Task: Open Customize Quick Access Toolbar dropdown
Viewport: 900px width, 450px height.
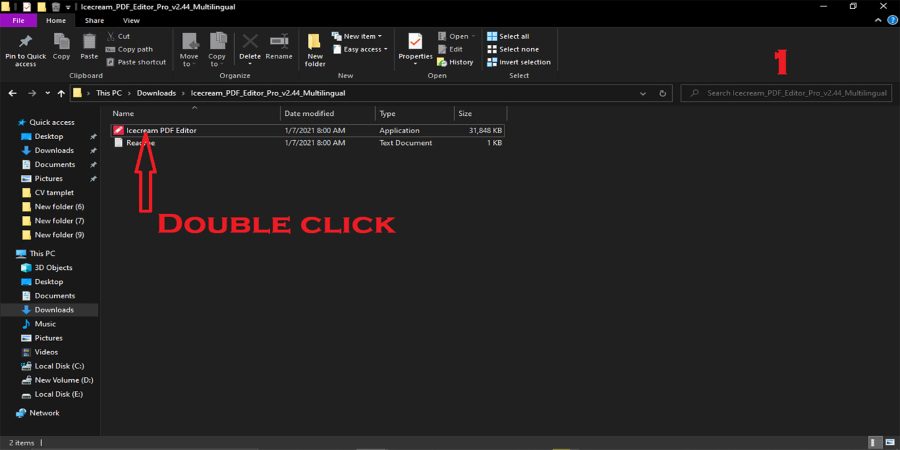Action: (68, 7)
